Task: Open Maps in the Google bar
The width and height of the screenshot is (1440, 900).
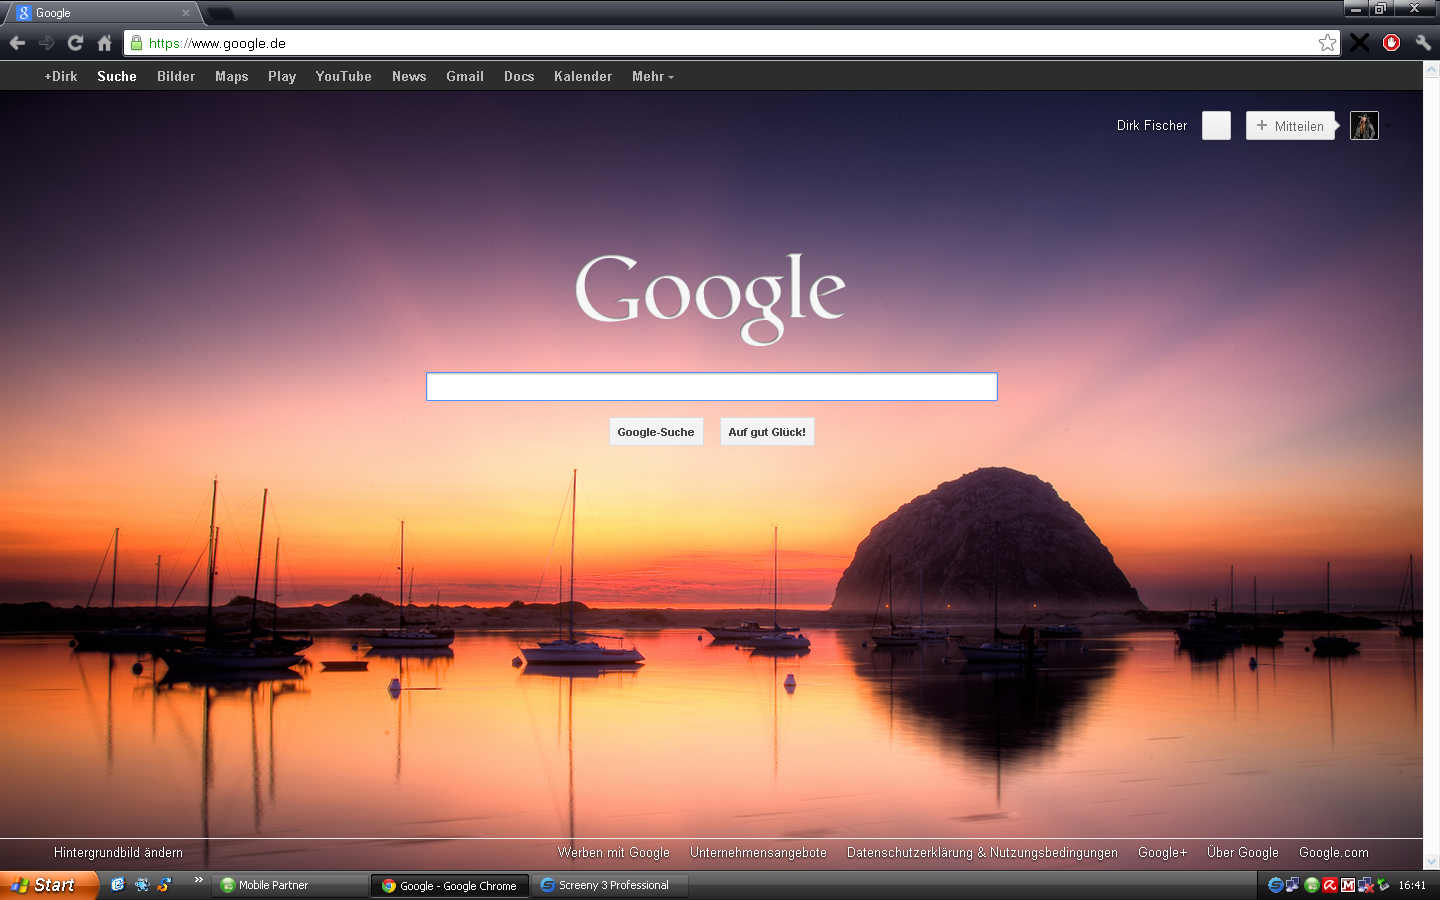Action: click(x=232, y=76)
